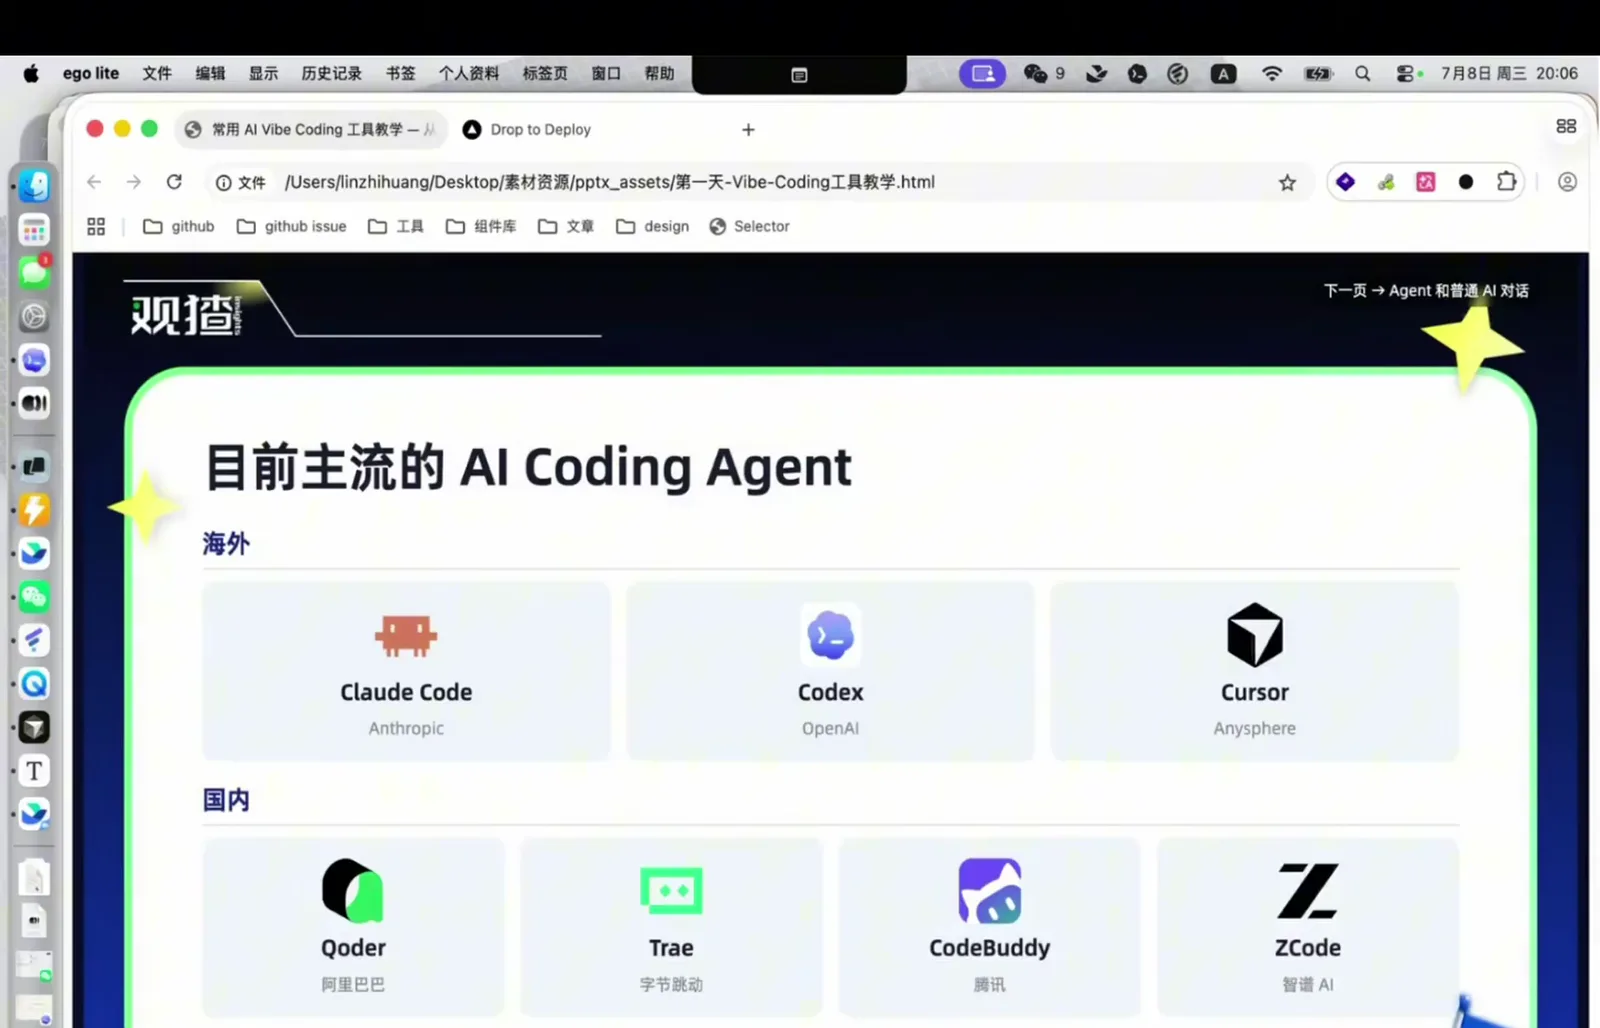This screenshot has height=1028, width=1600.
Task: Open the 显示 menu
Action: [x=263, y=73]
